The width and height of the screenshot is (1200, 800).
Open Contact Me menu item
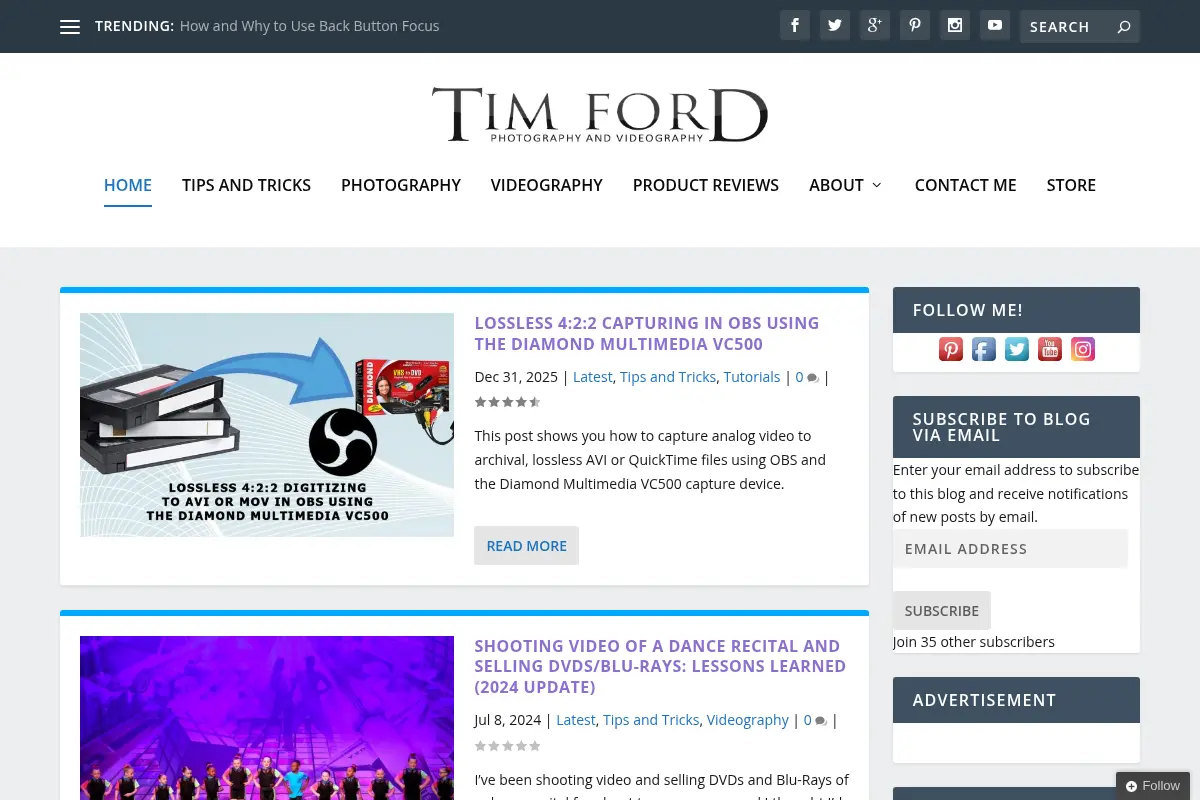pos(966,185)
